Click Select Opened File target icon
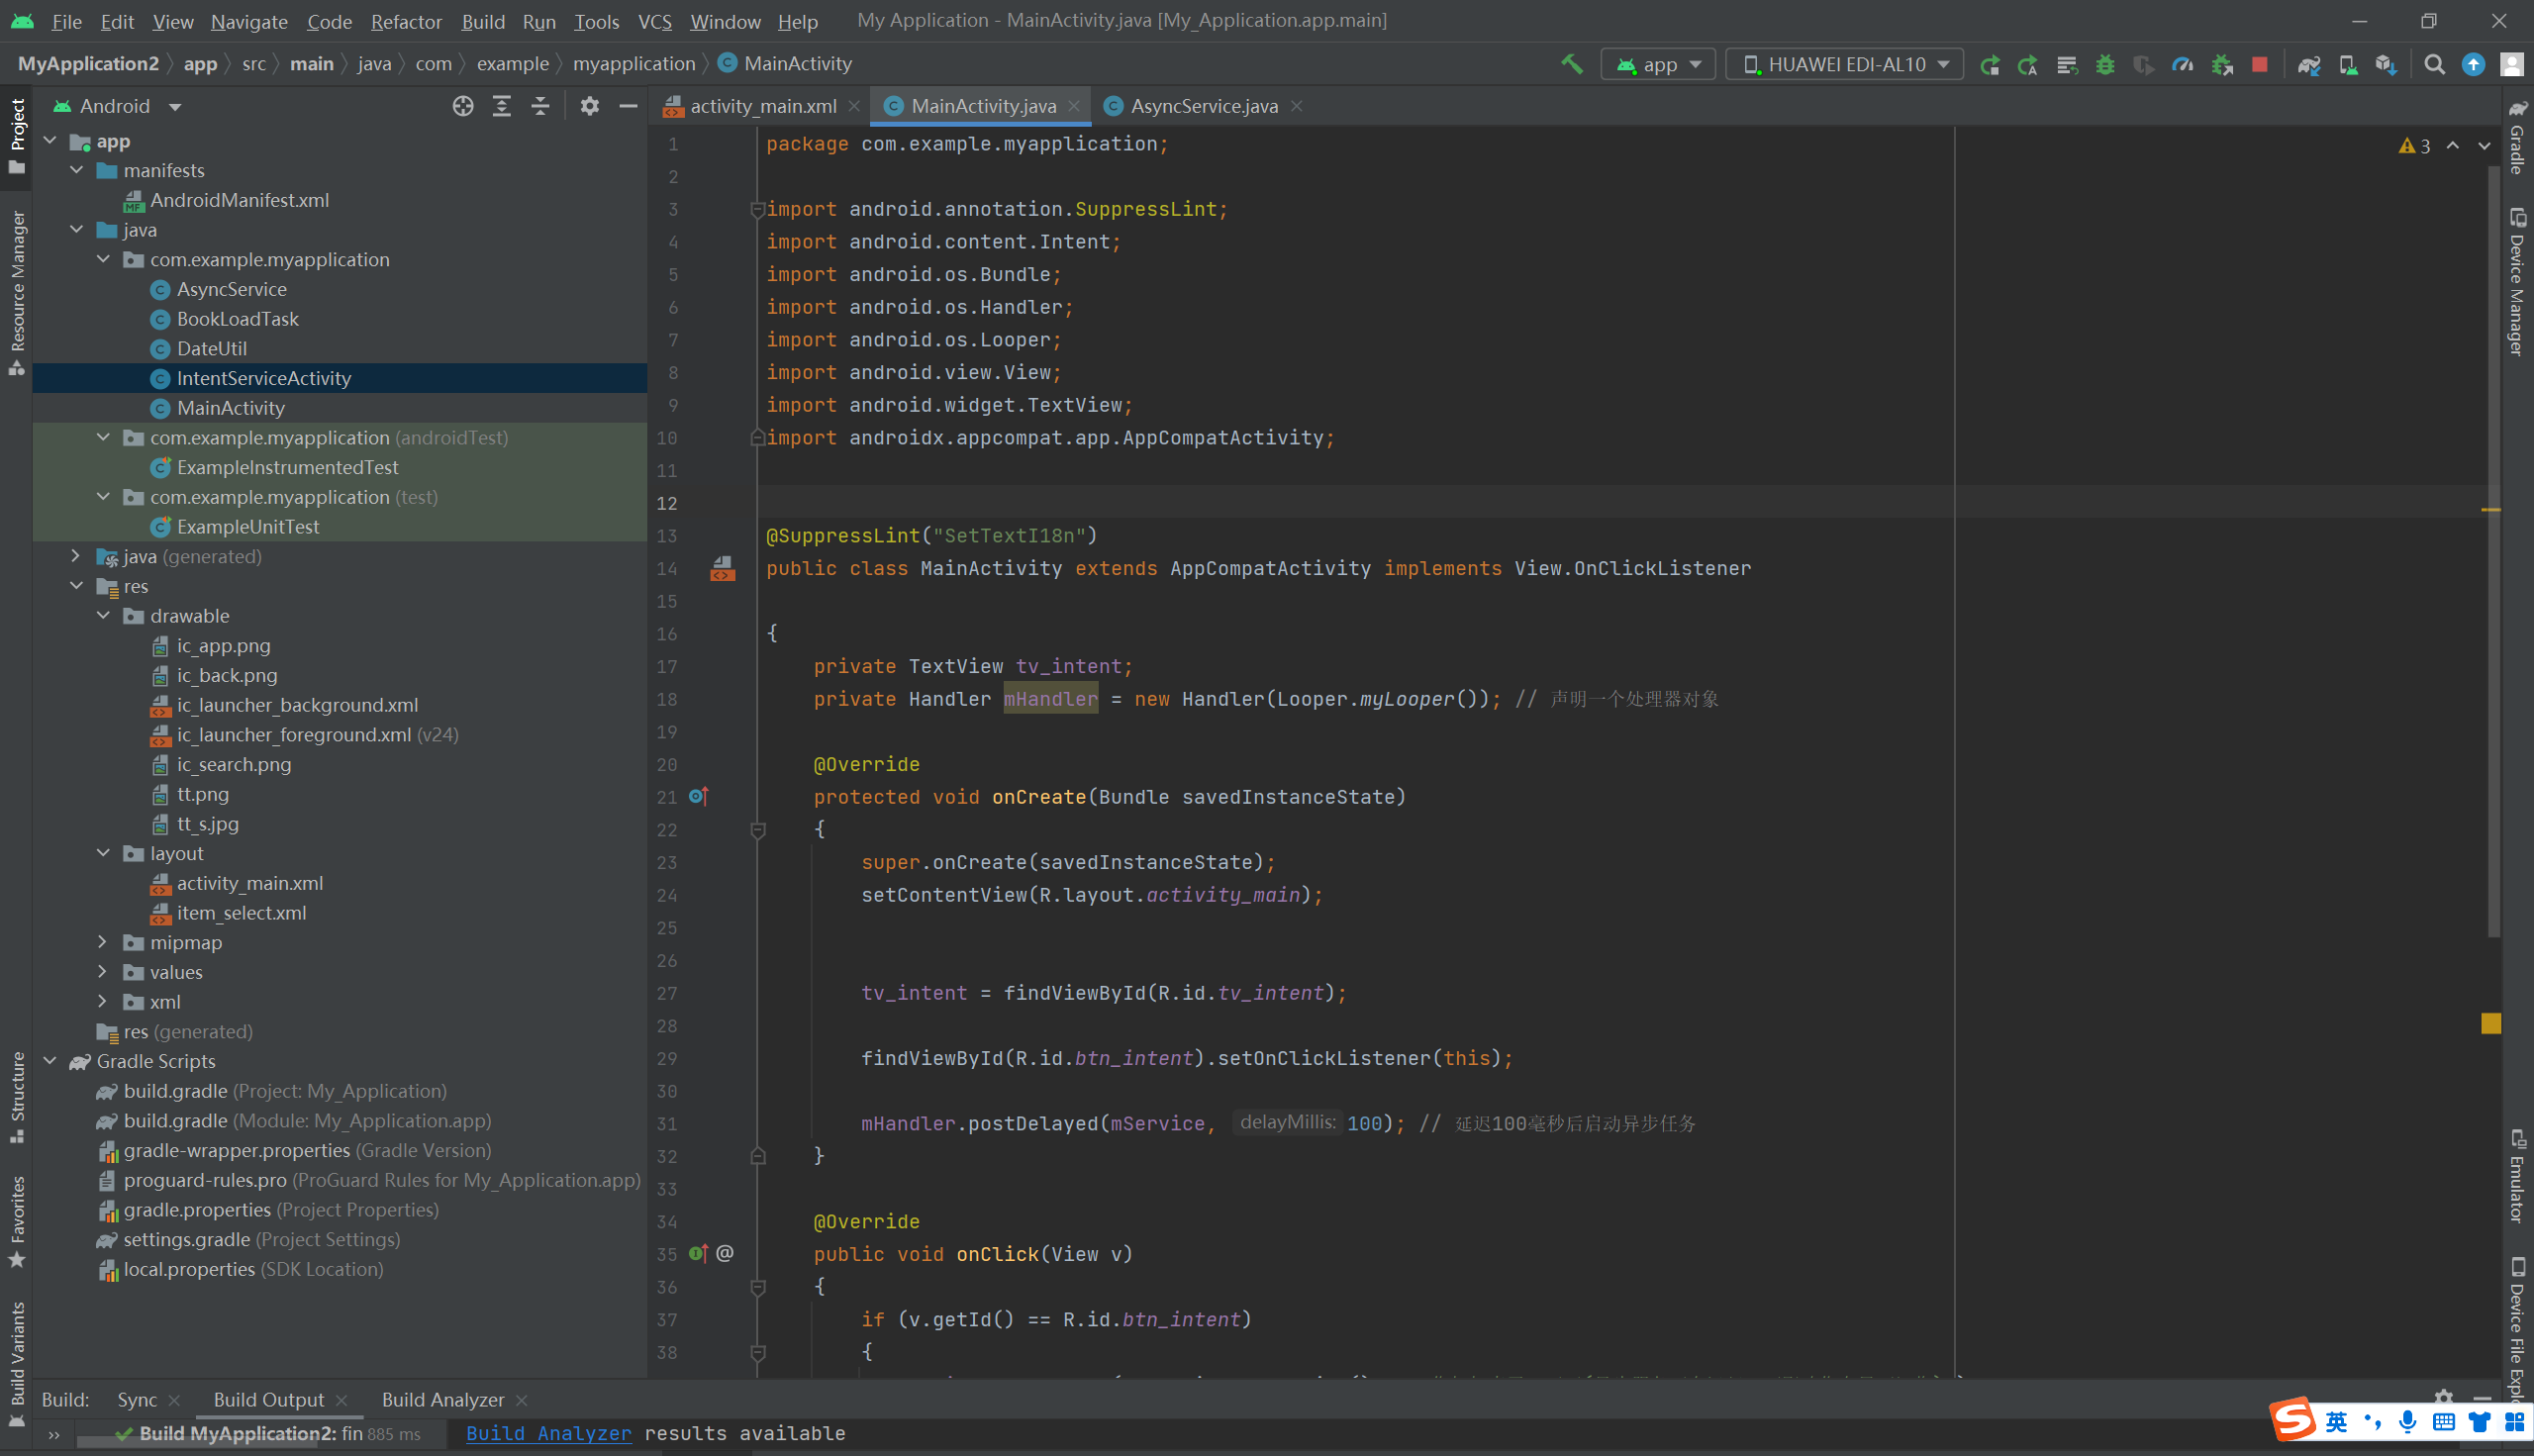 pos(462,106)
